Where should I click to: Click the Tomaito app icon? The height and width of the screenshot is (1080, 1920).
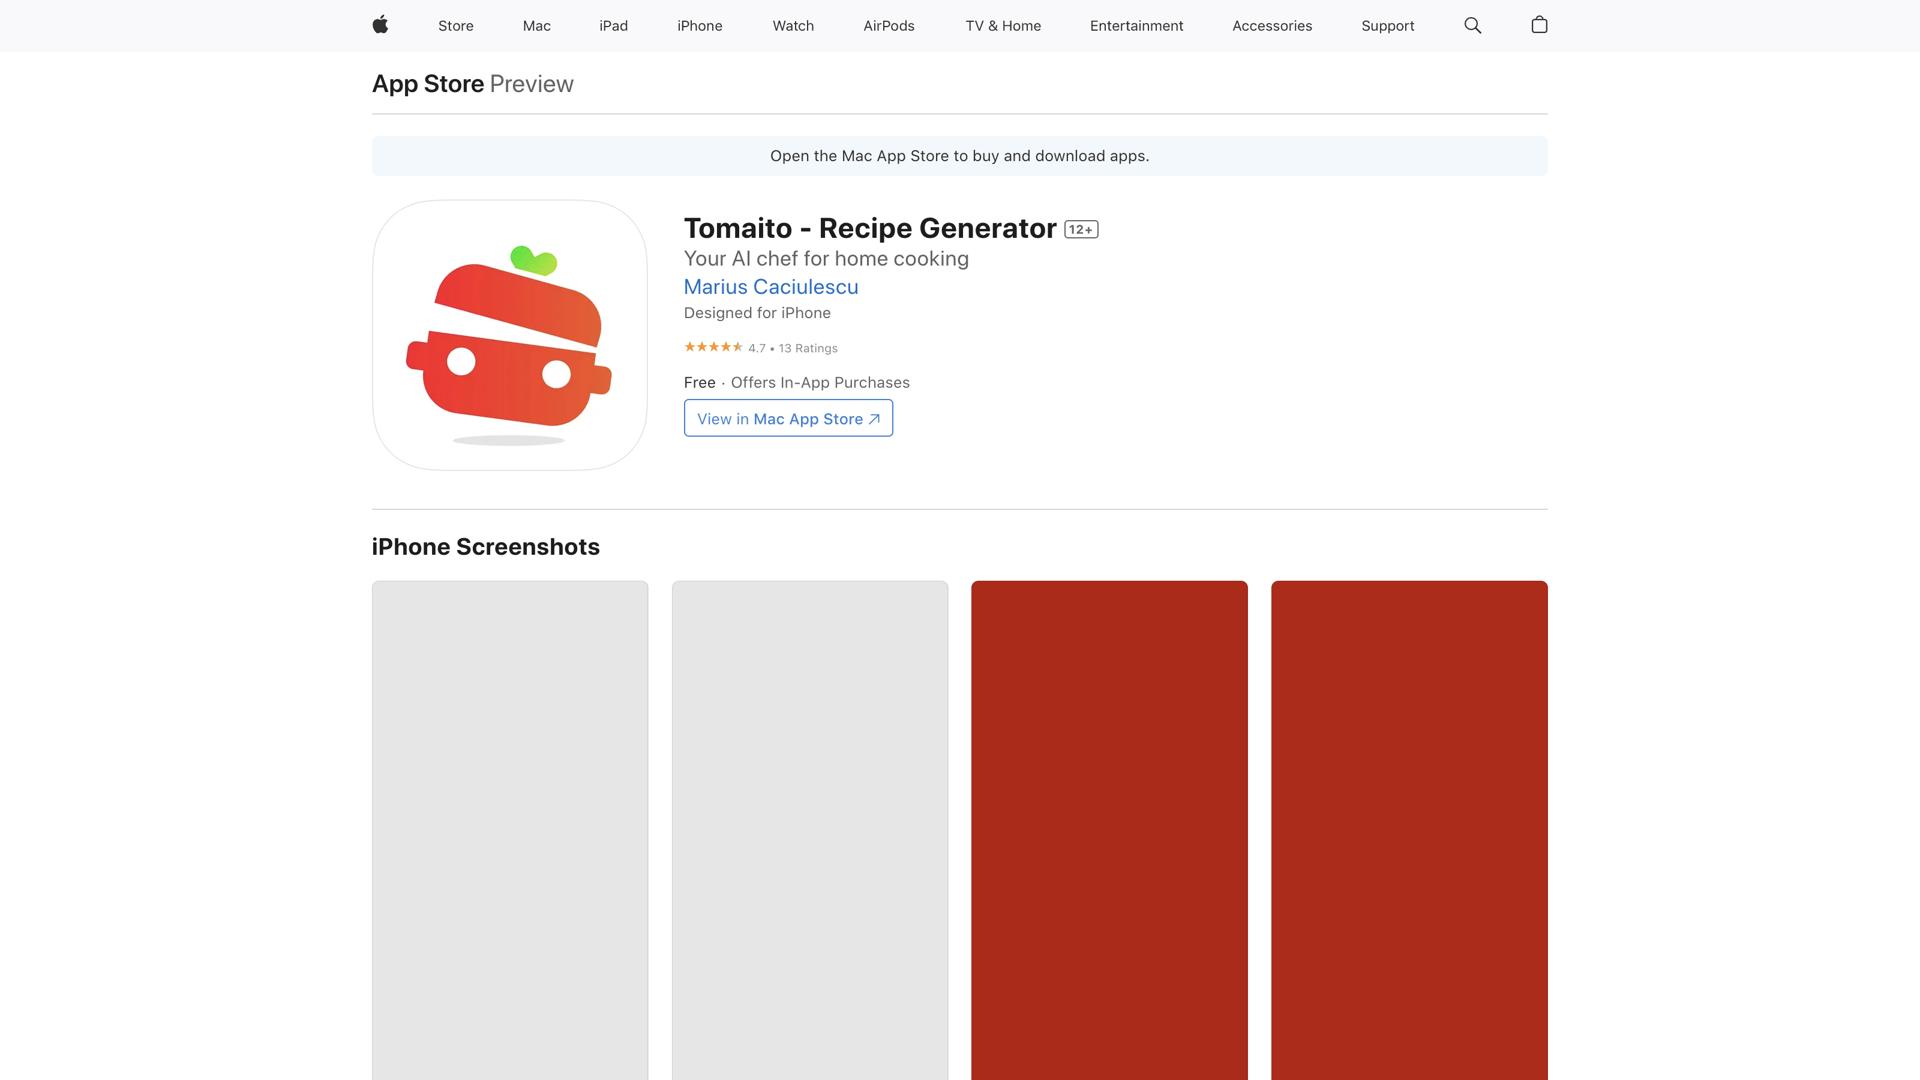pyautogui.click(x=509, y=335)
